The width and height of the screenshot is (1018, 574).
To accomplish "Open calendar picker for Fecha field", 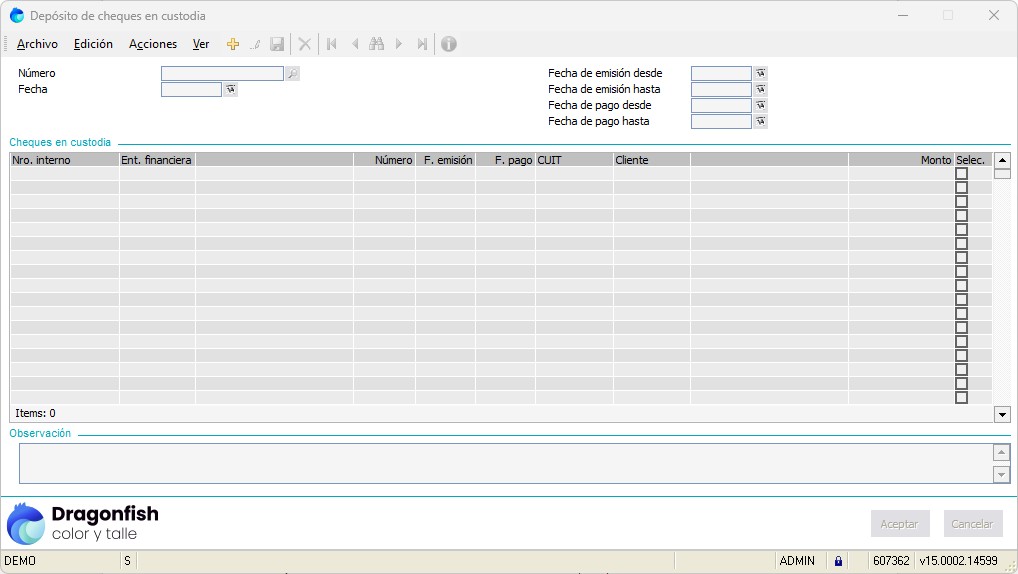I will (x=231, y=90).
